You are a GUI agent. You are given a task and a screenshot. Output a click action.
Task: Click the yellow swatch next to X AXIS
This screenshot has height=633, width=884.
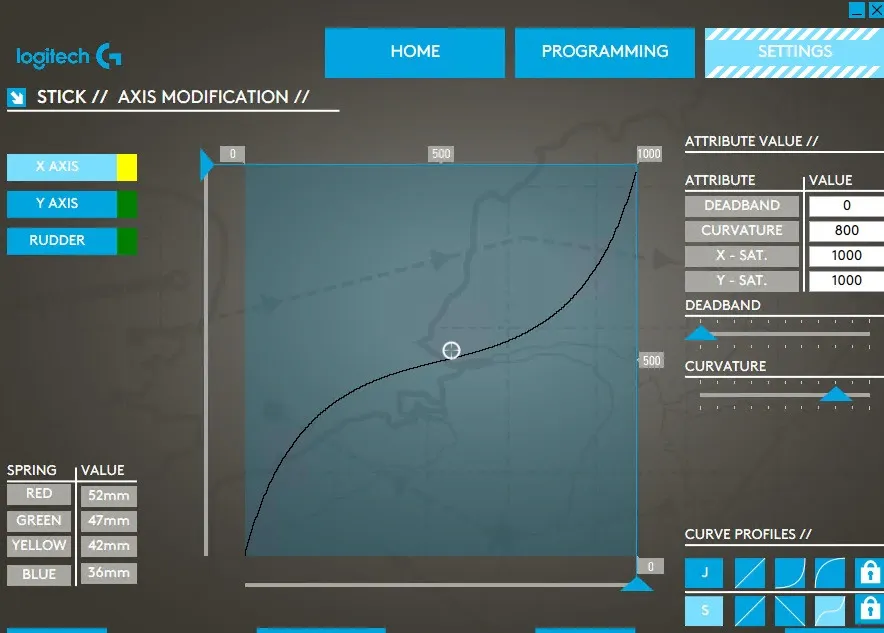(127, 167)
